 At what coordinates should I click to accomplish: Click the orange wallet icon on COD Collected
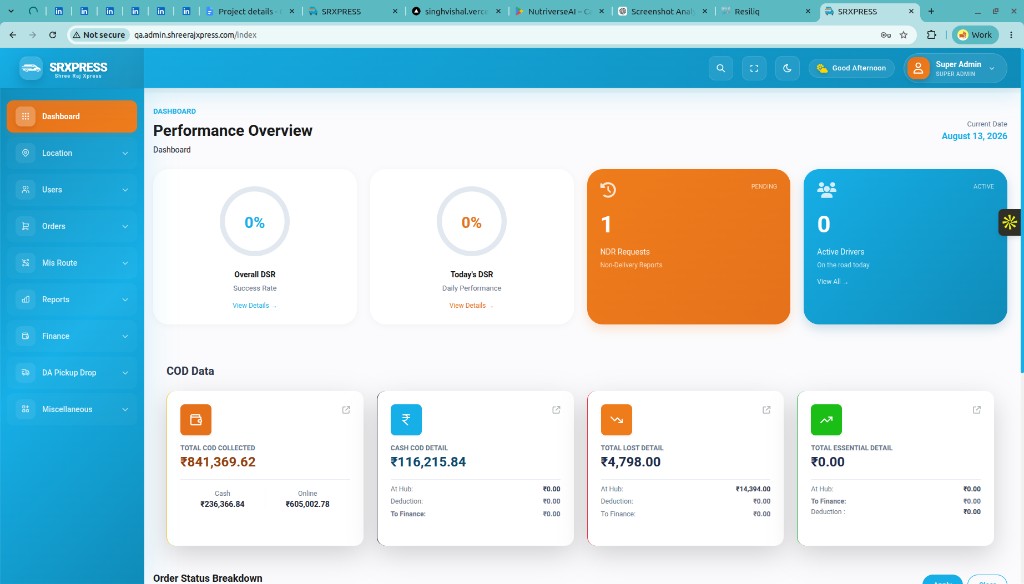point(196,419)
